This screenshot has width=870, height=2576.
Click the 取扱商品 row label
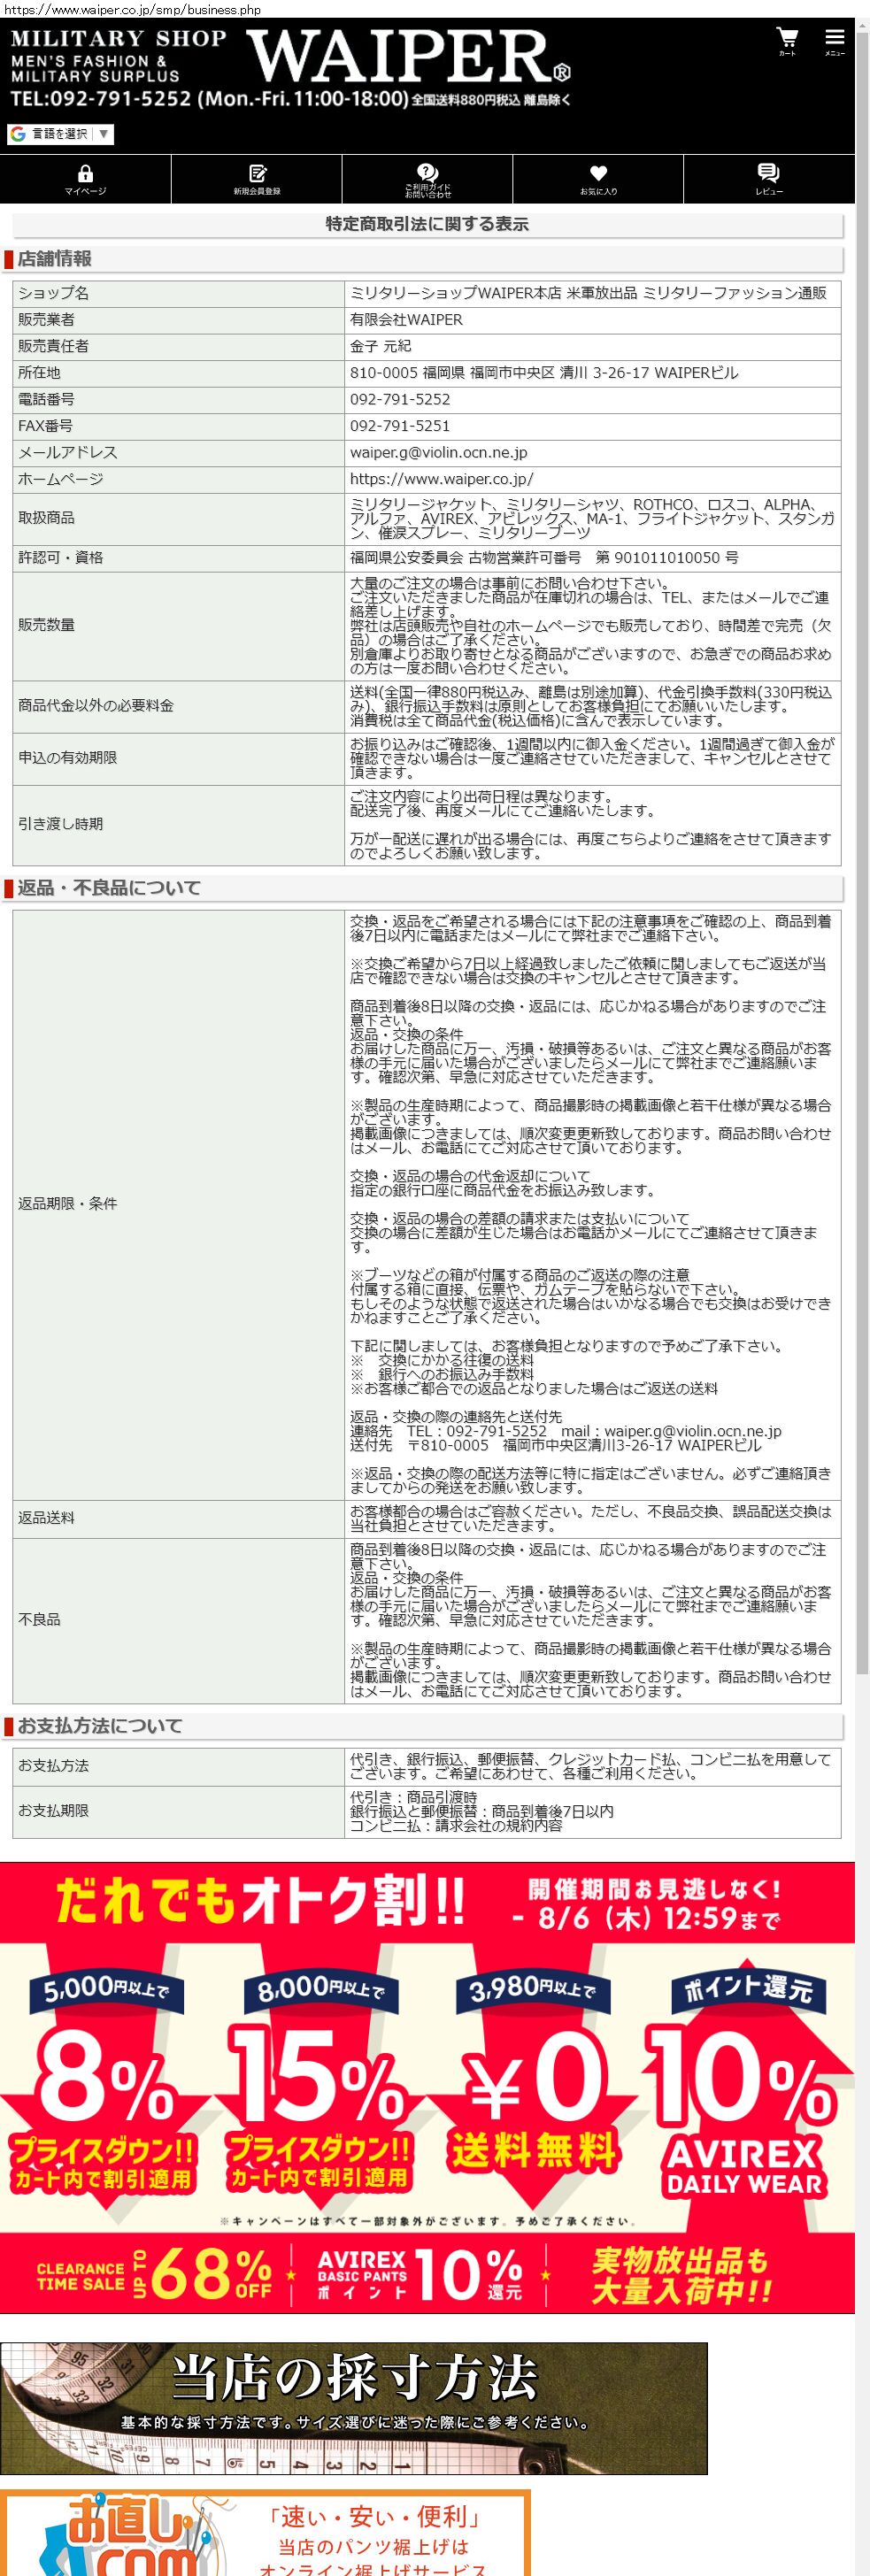(x=46, y=518)
